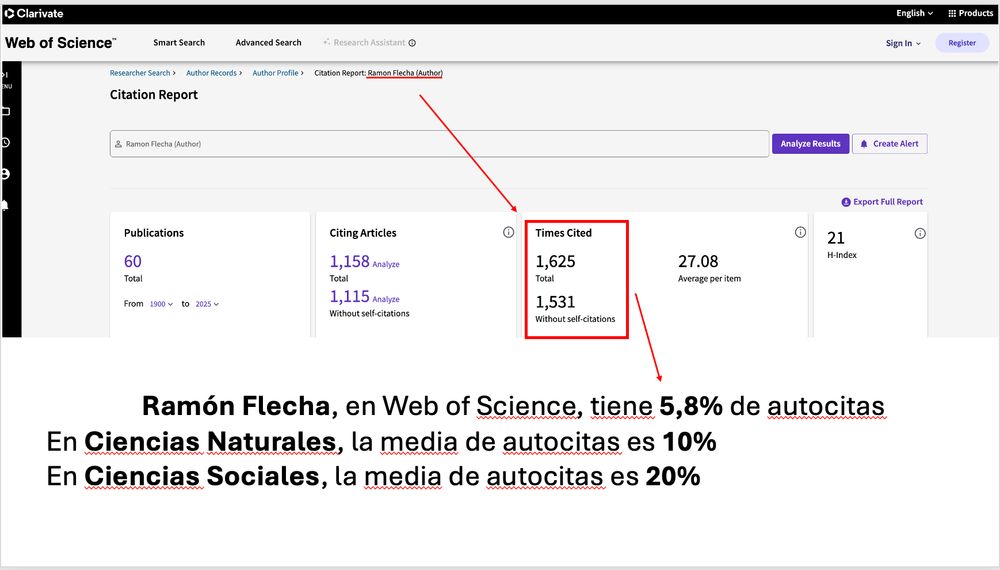Go to Author Profile breadcrumb
This screenshot has width=1000, height=570.
pyautogui.click(x=275, y=73)
